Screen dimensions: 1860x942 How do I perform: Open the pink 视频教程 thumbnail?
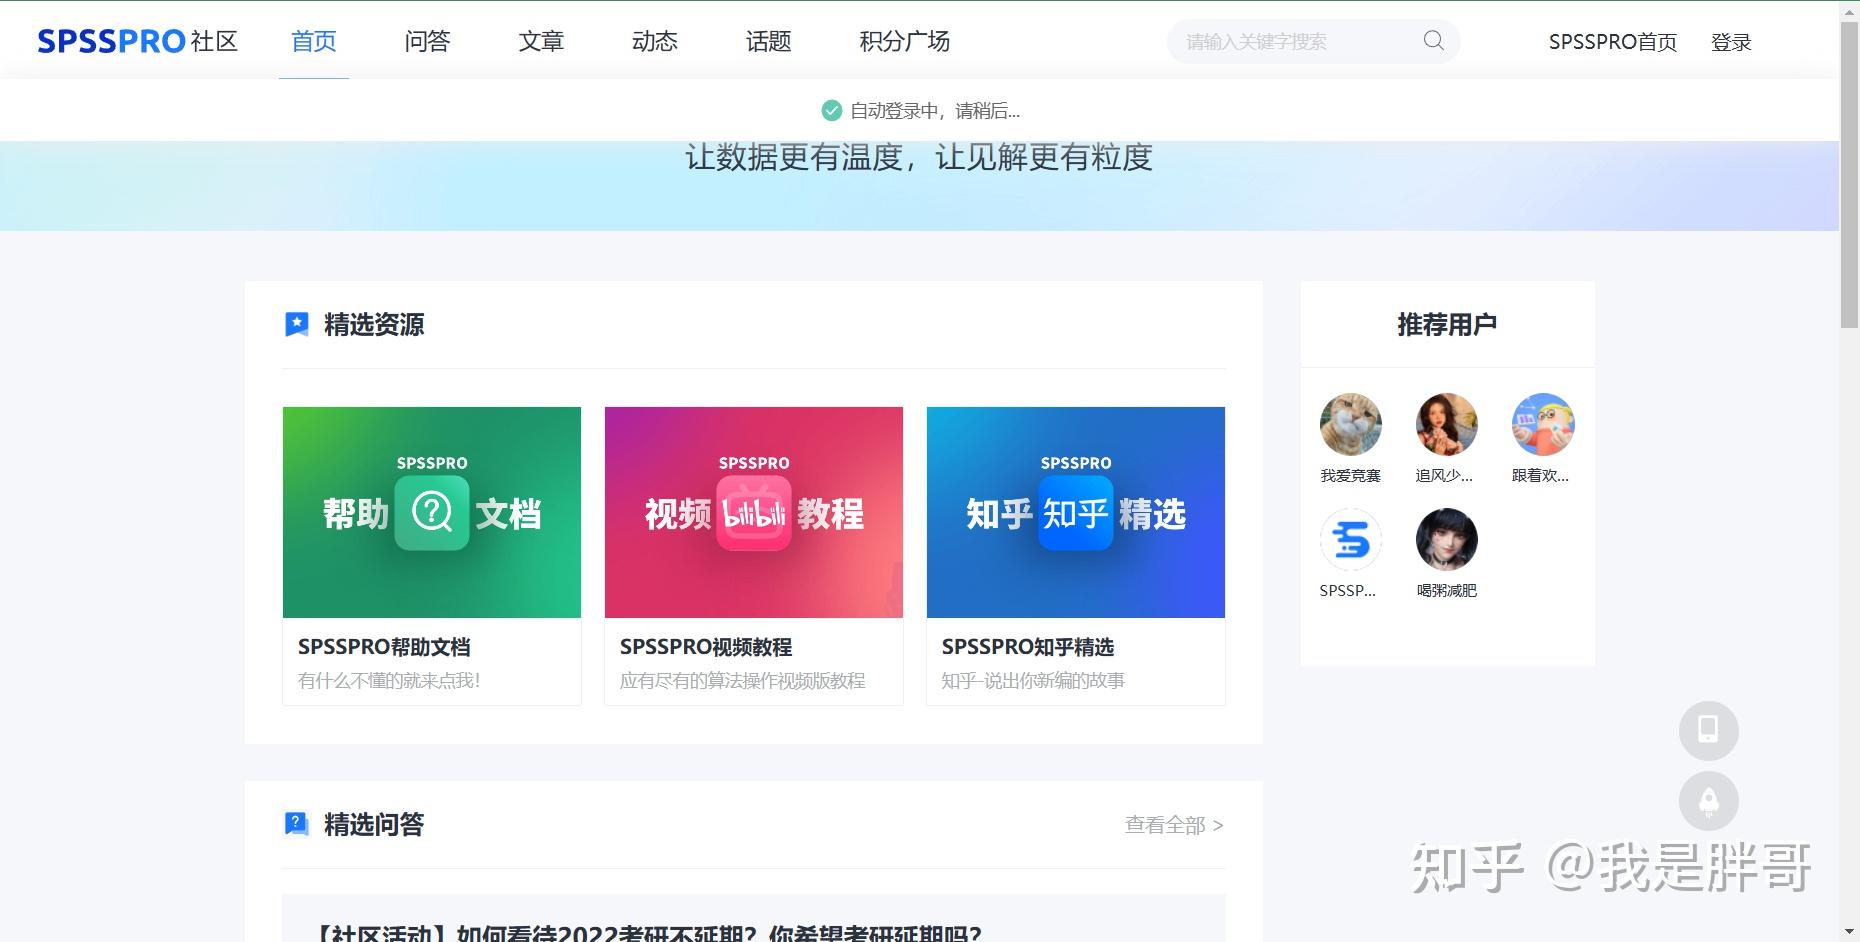click(x=754, y=512)
